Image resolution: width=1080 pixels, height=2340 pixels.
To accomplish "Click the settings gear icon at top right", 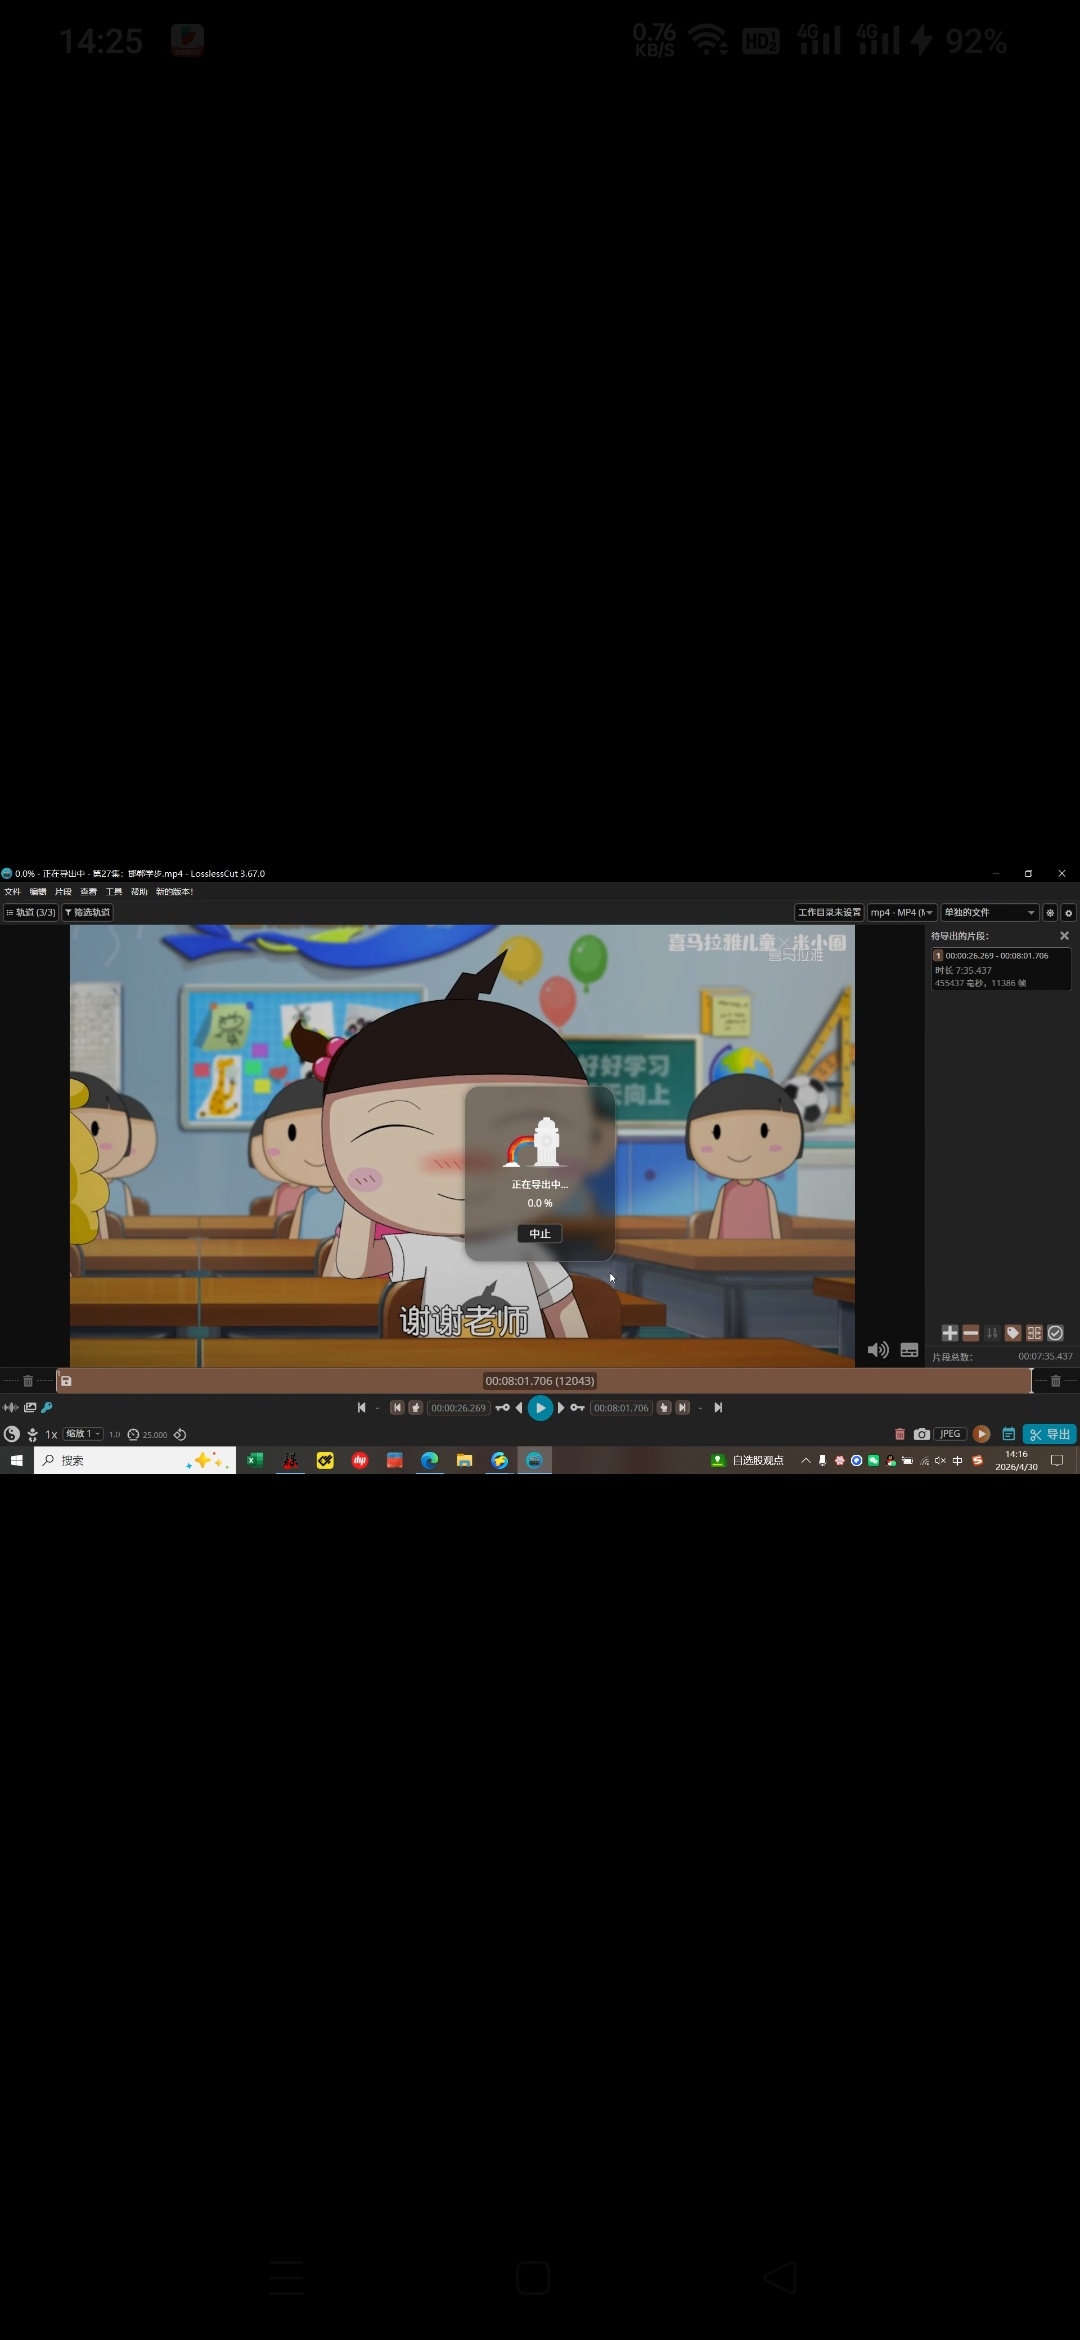I will (1068, 913).
